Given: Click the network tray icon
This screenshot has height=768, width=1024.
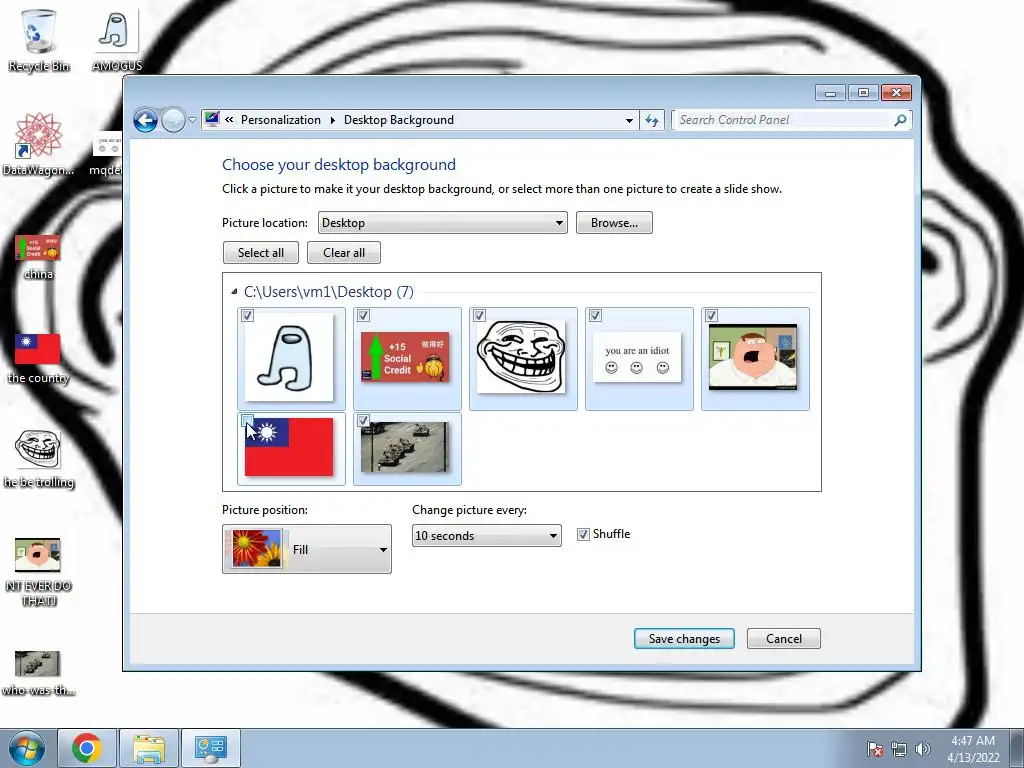Looking at the screenshot, I should click(x=899, y=749).
